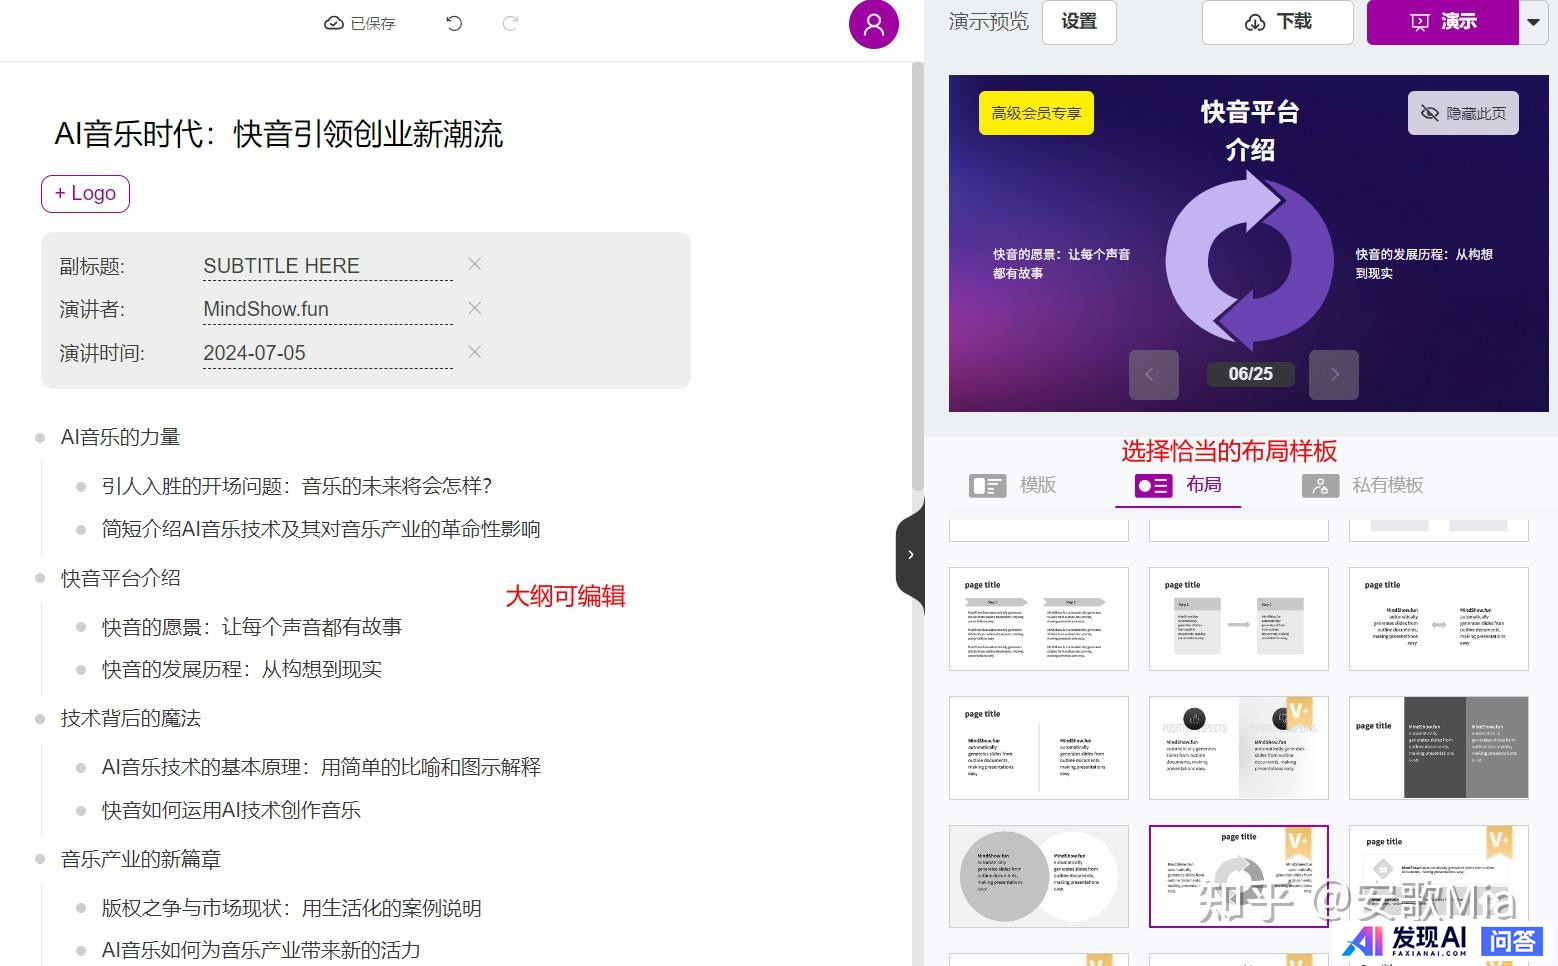
Task: Collapse the preview panel side handle
Action: click(910, 554)
